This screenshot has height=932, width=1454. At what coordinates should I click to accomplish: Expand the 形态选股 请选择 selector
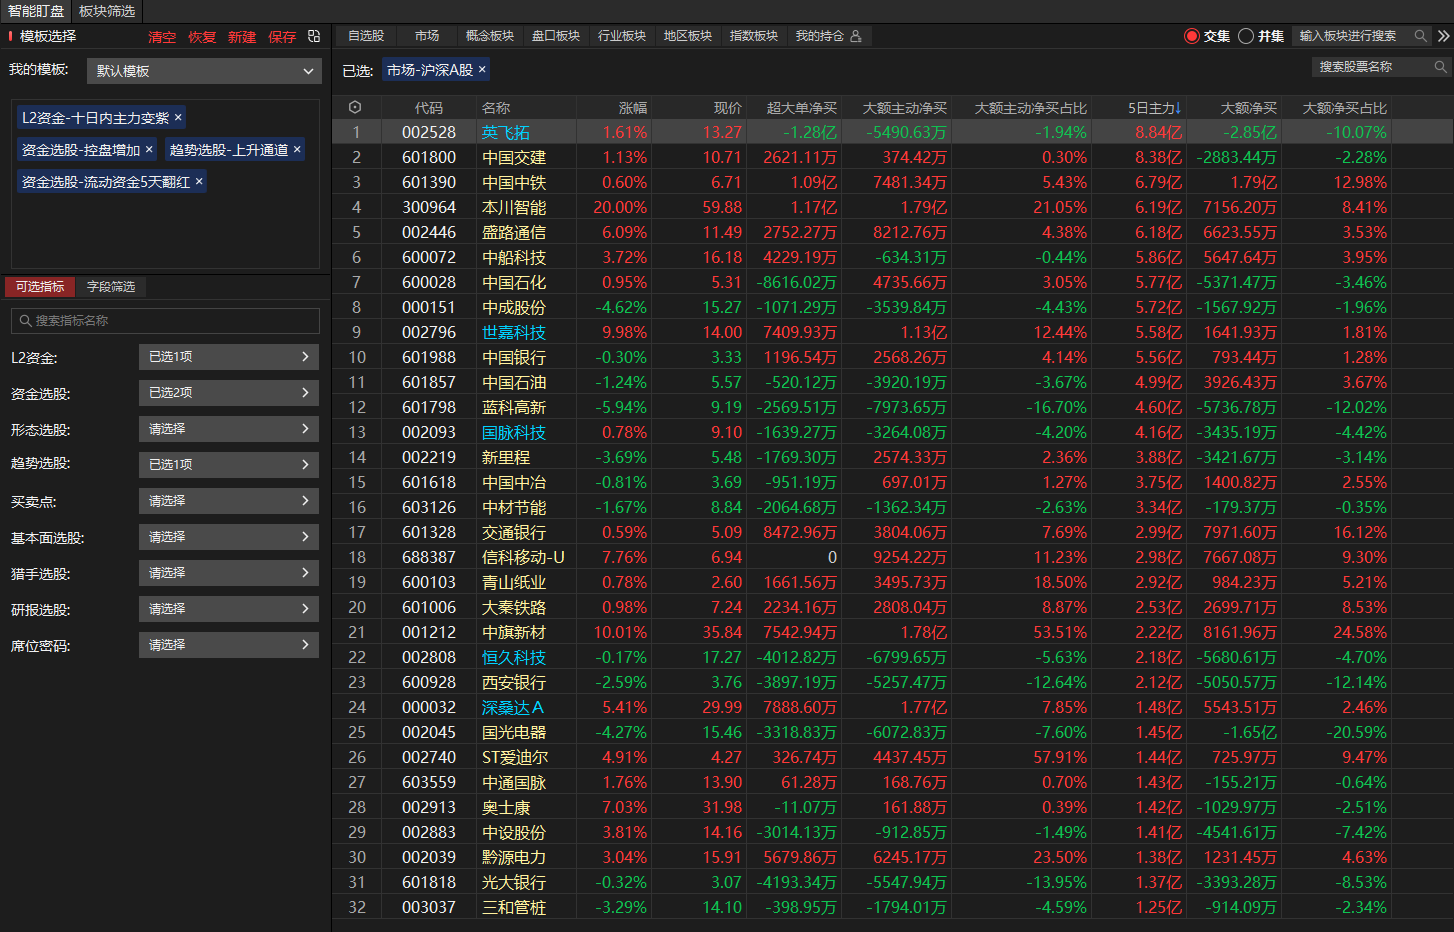click(229, 429)
